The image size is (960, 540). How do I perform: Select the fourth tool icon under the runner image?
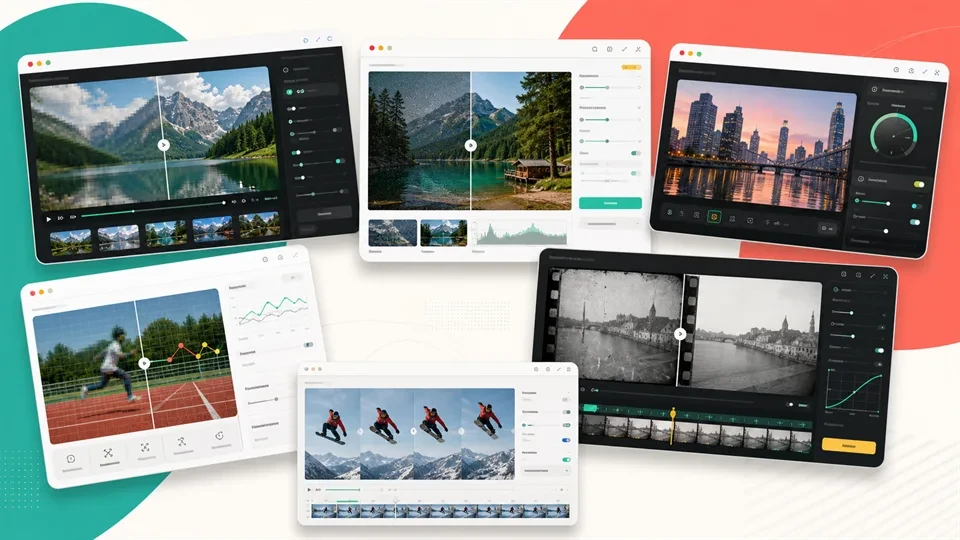pos(182,441)
